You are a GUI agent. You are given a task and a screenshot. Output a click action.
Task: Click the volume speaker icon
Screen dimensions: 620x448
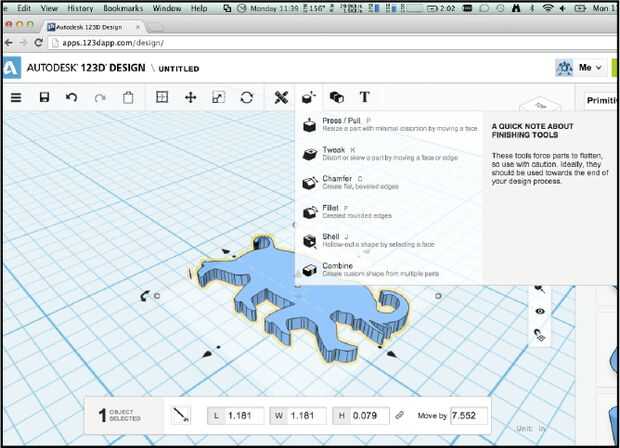(x=562, y=8)
